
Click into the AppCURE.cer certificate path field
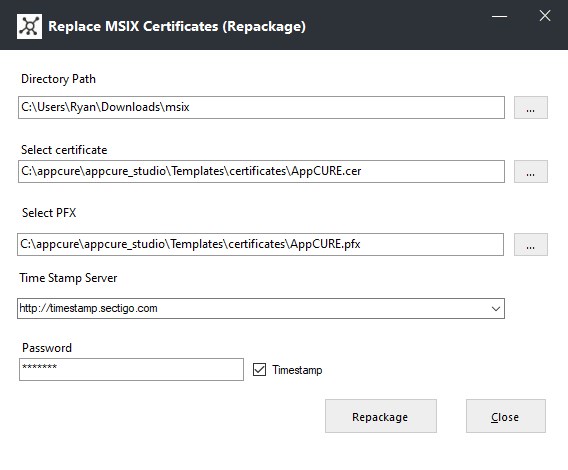261,171
